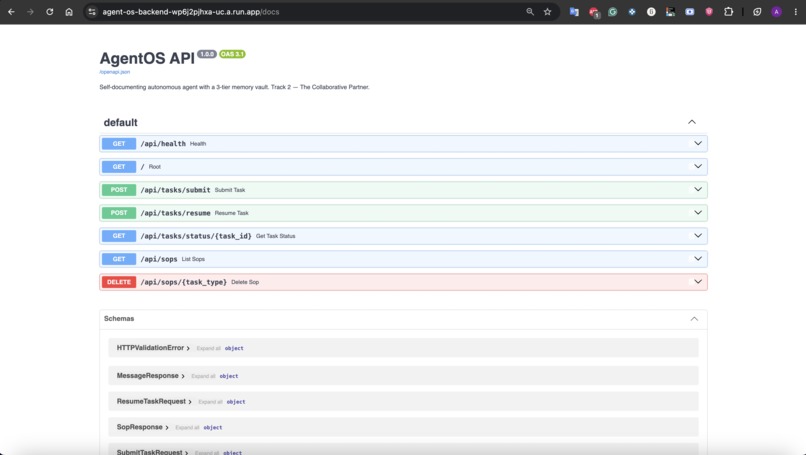Image resolution: width=806 pixels, height=455 pixels.
Task: Click GET badge of Get Task Status
Action: (x=119, y=236)
